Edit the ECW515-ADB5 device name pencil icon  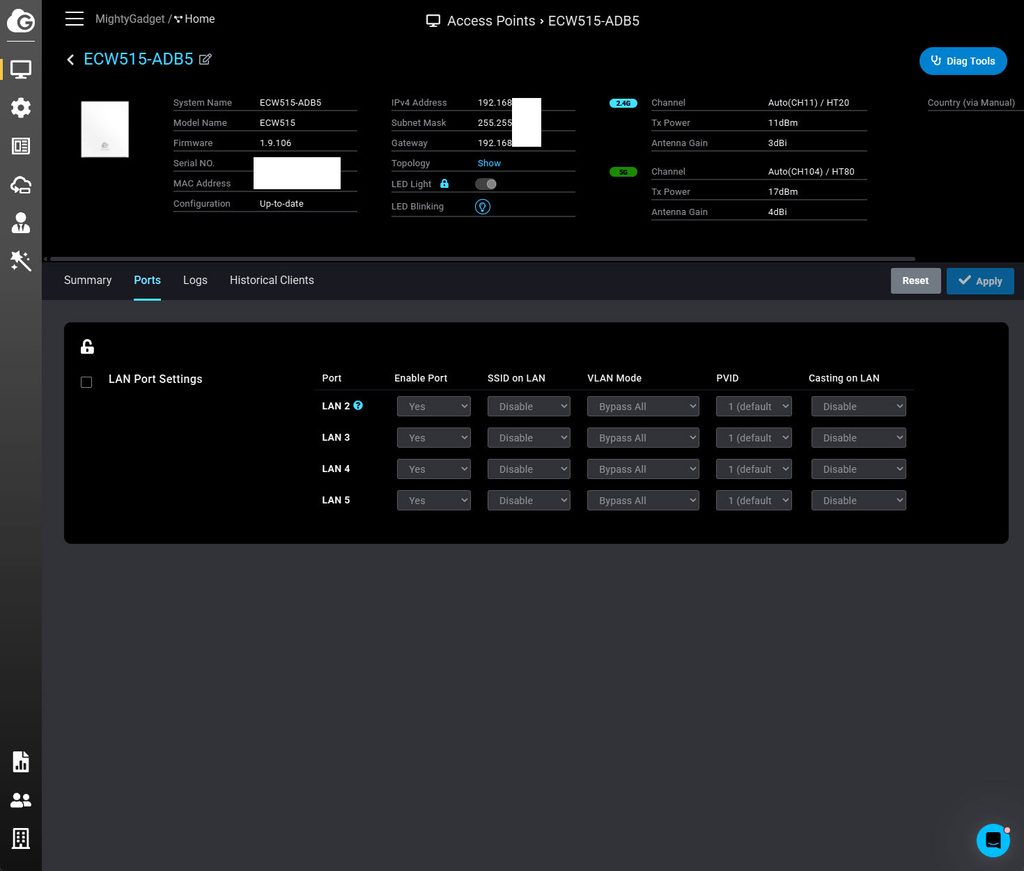[x=205, y=59]
